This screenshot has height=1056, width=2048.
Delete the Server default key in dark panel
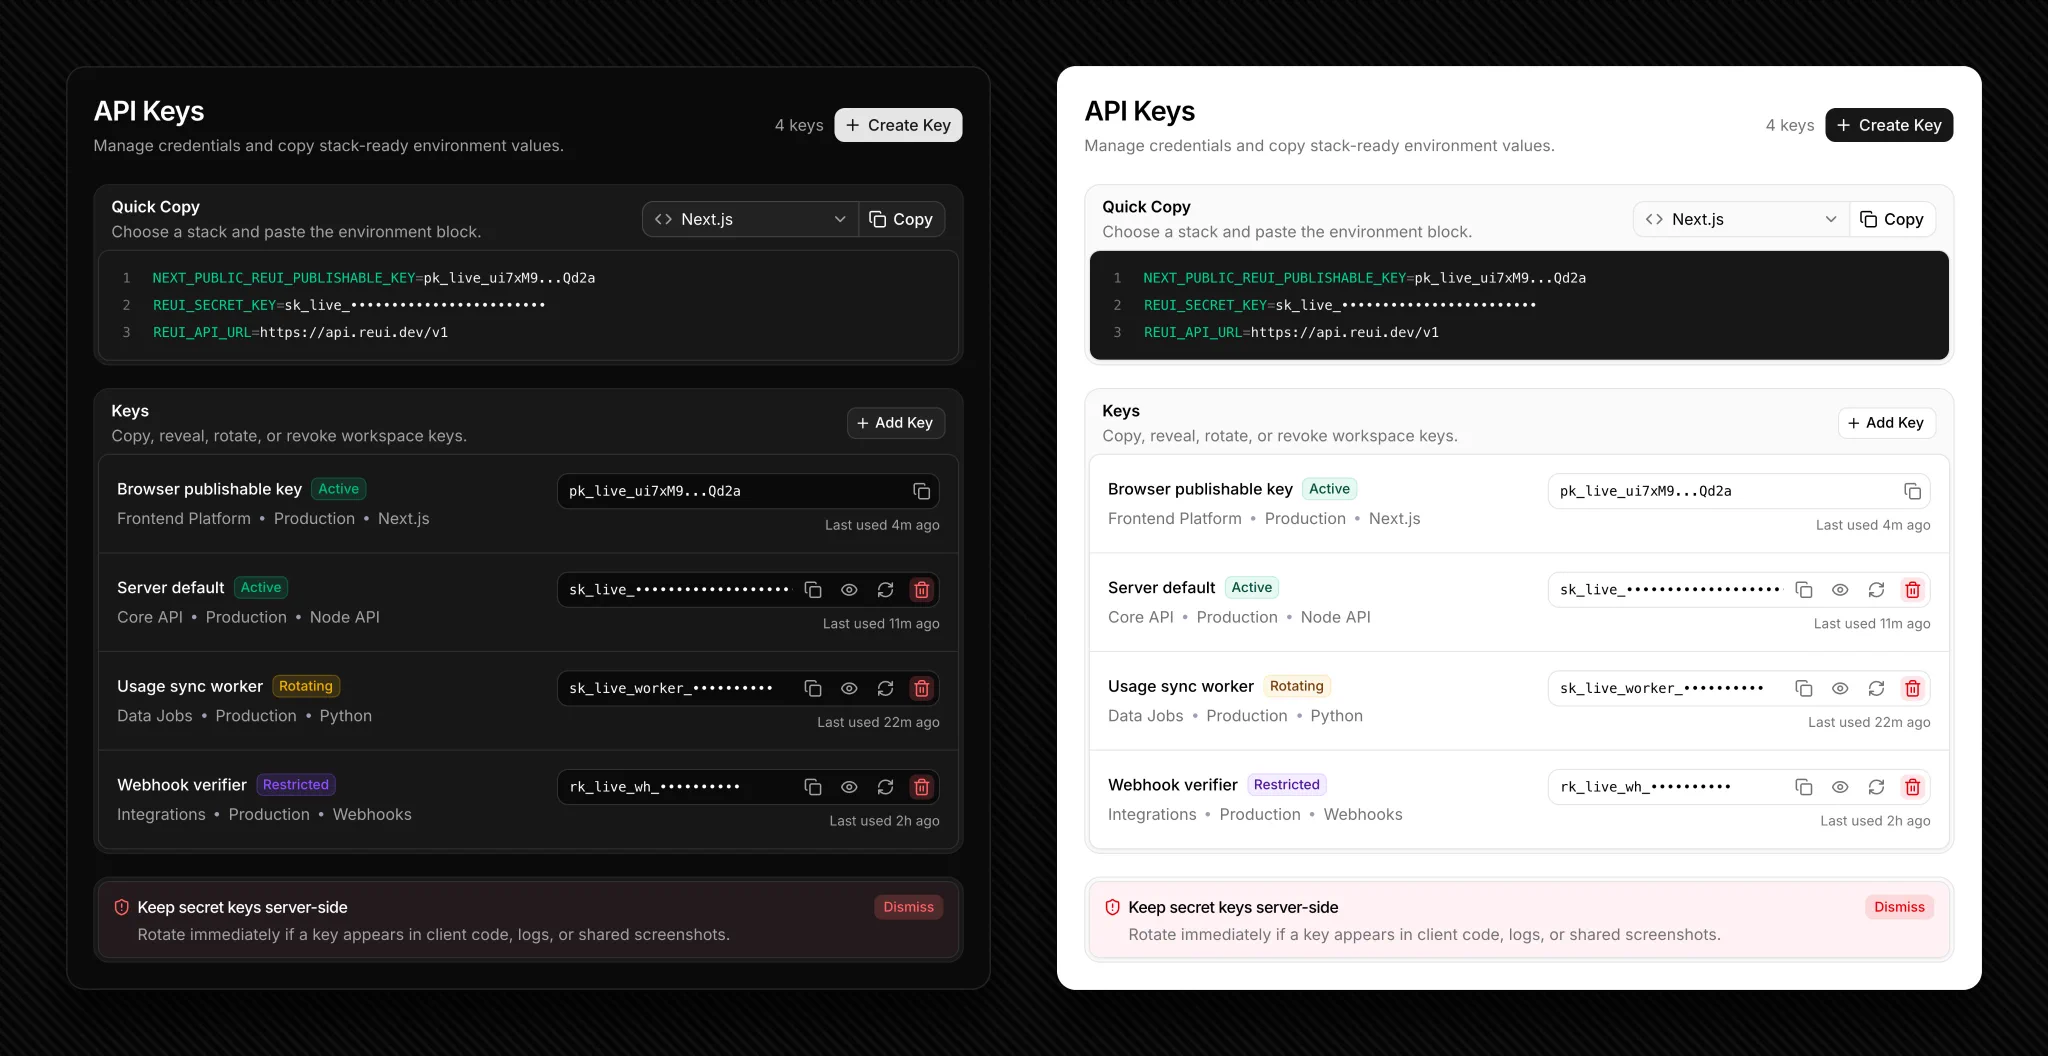[x=921, y=590]
